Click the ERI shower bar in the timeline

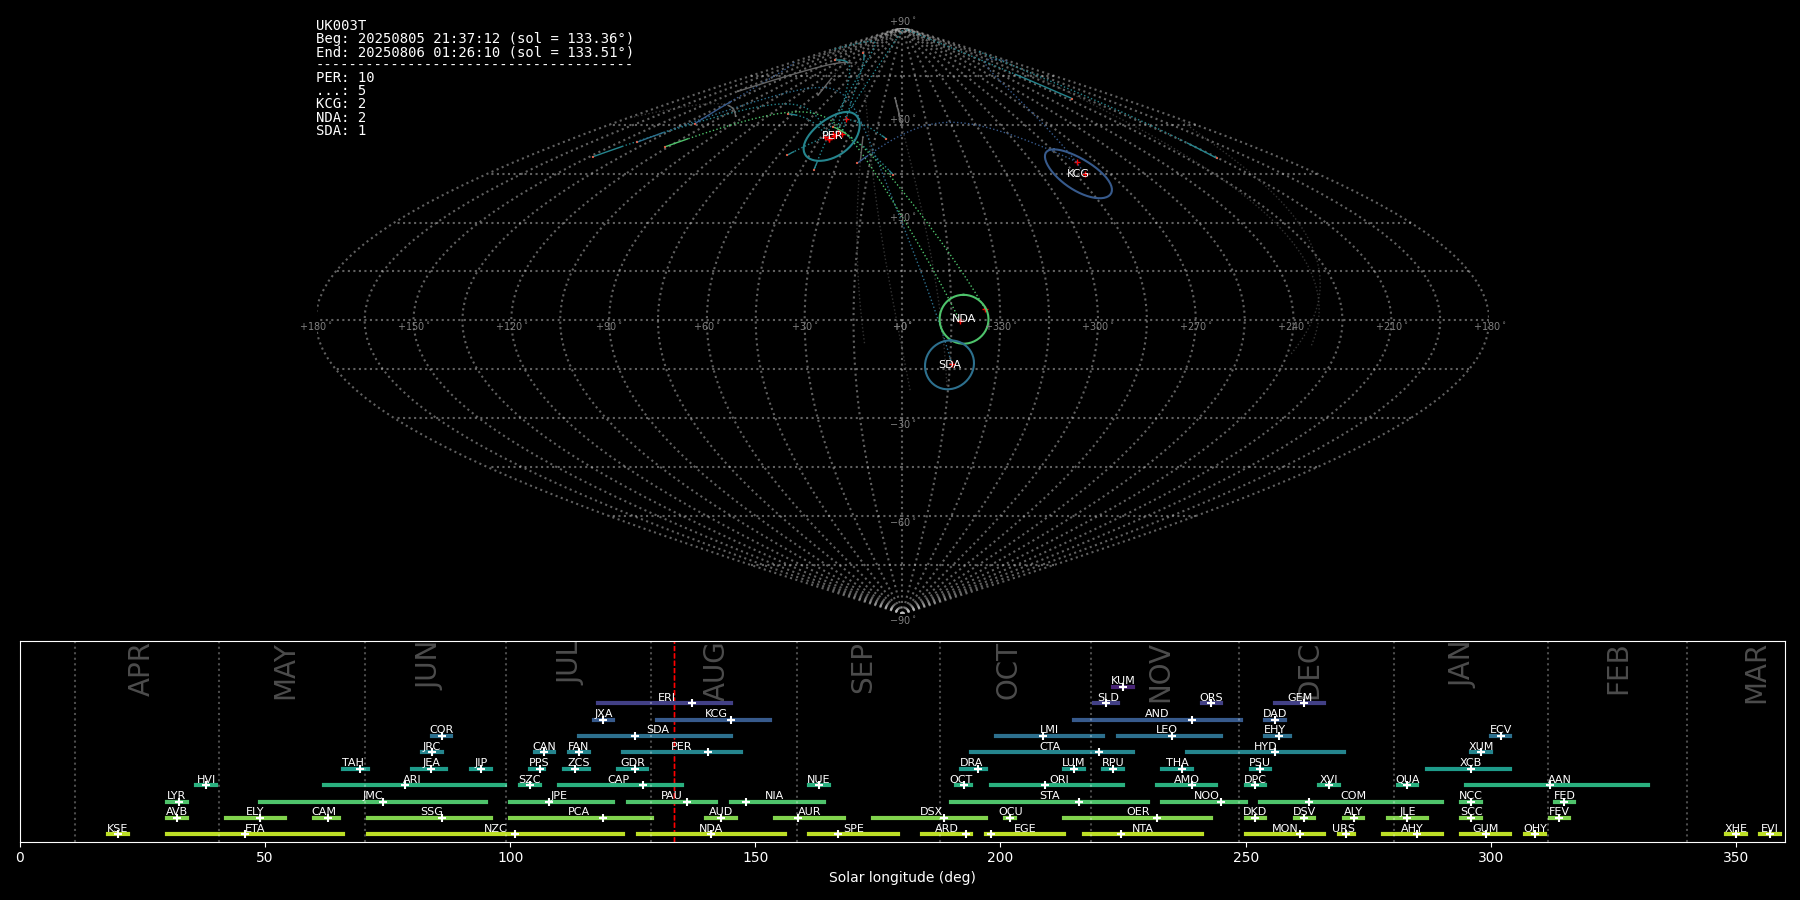[664, 703]
